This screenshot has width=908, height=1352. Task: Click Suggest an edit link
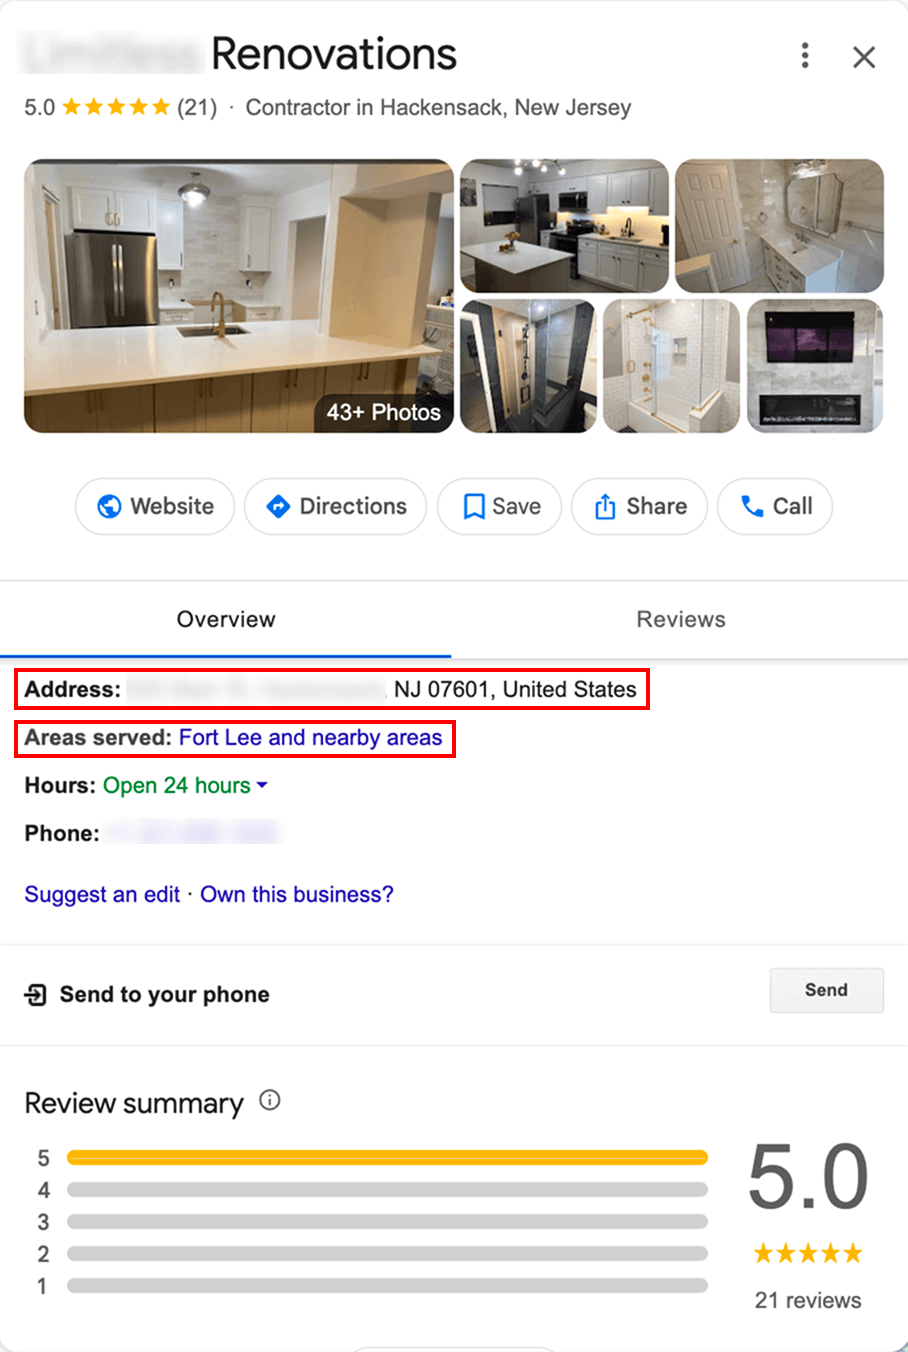click(x=102, y=894)
